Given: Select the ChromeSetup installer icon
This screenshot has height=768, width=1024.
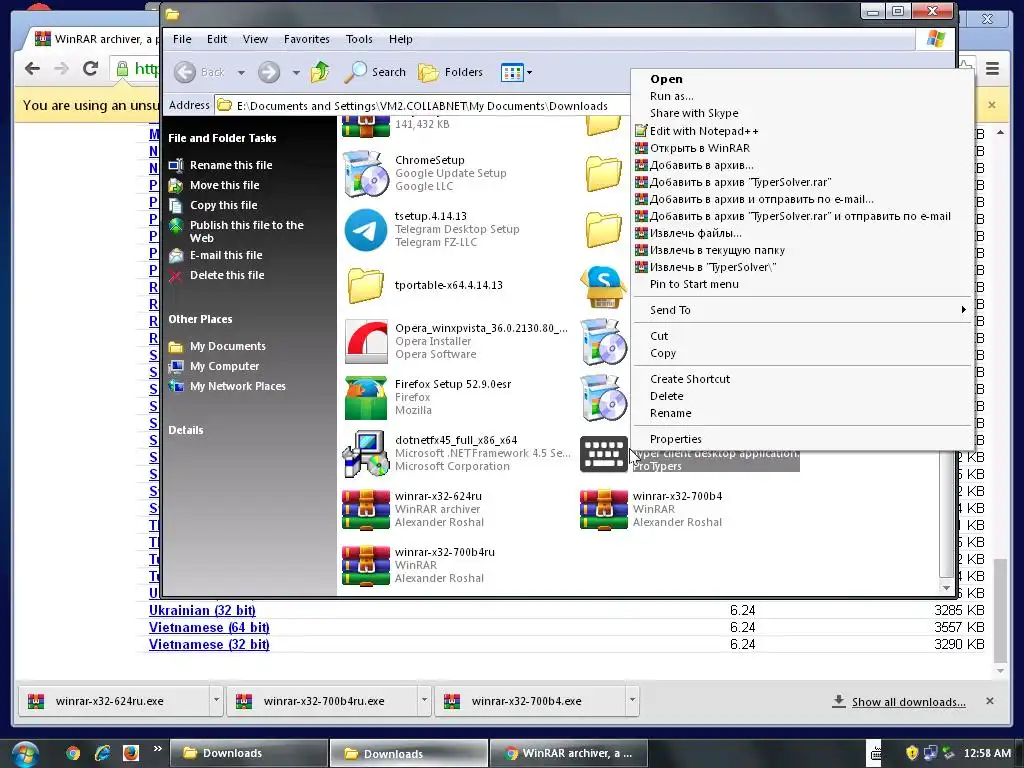Looking at the screenshot, I should click(366, 173).
